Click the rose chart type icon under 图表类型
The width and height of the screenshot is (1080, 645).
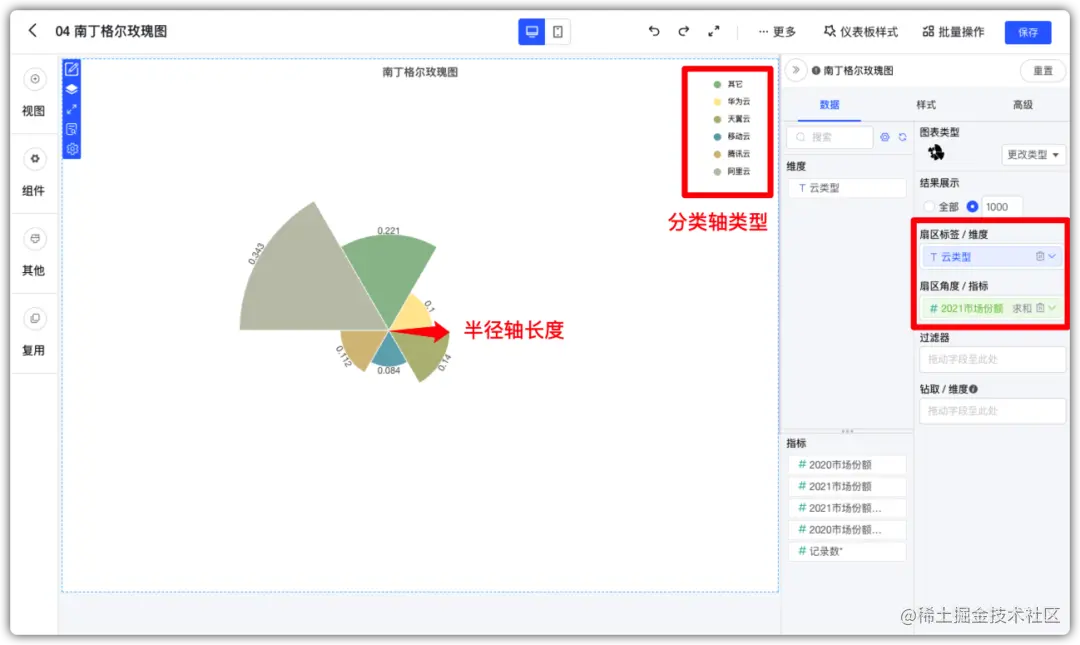pos(937,154)
